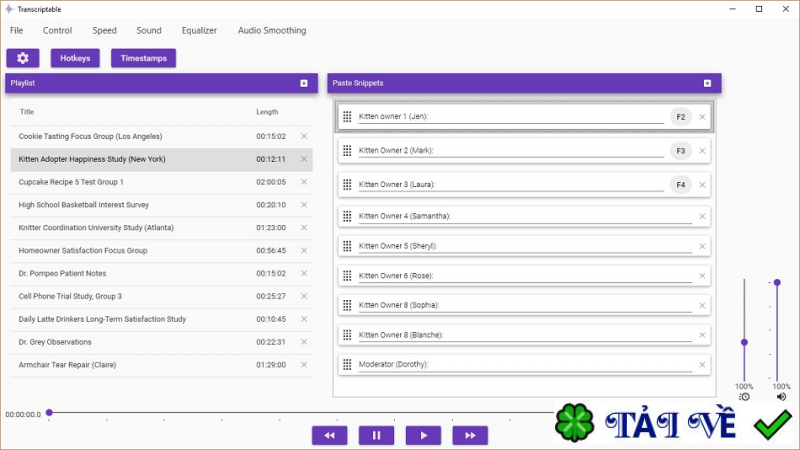Remove Cell Phone Trial Study entry
800x450 pixels.
[x=304, y=296]
